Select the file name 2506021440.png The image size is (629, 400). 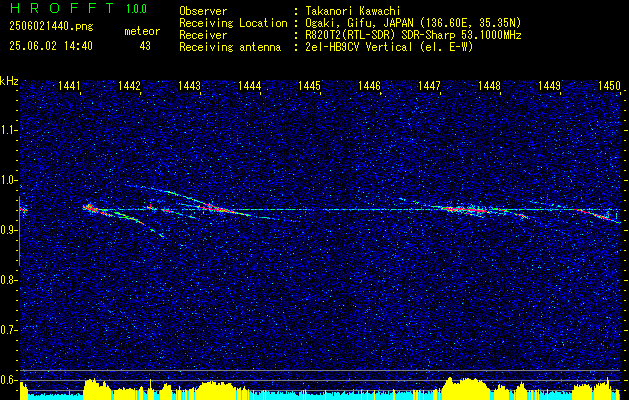(51, 27)
